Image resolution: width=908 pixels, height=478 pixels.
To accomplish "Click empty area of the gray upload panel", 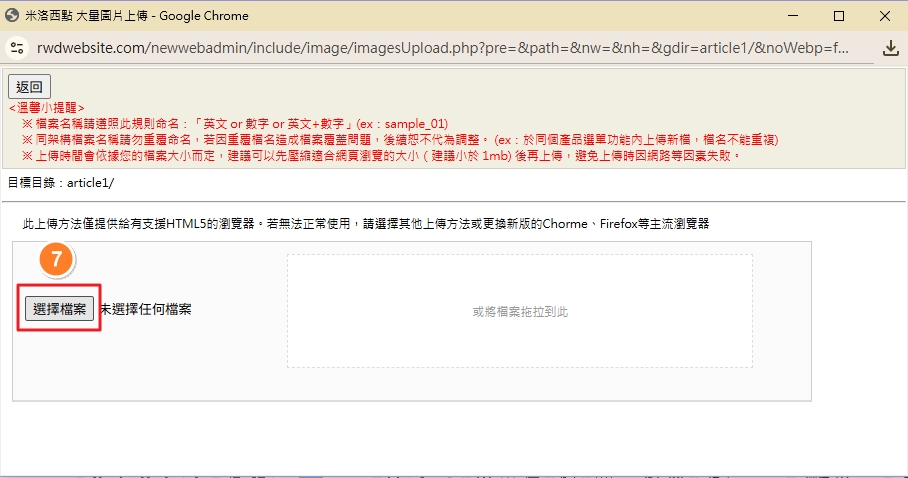I will coord(150,370).
